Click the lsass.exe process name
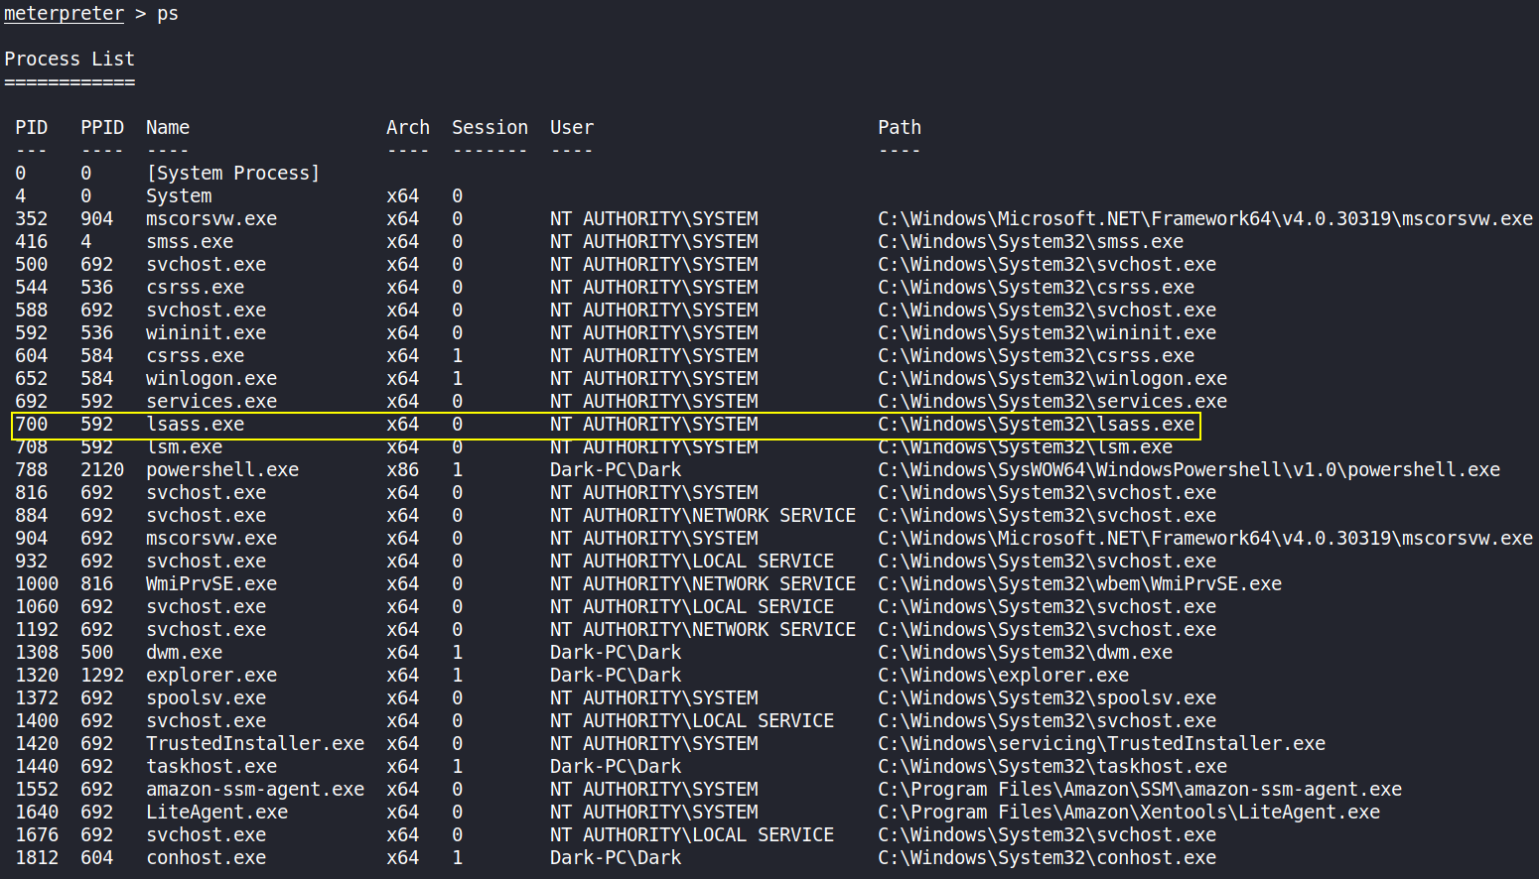The width and height of the screenshot is (1539, 879). [195, 424]
